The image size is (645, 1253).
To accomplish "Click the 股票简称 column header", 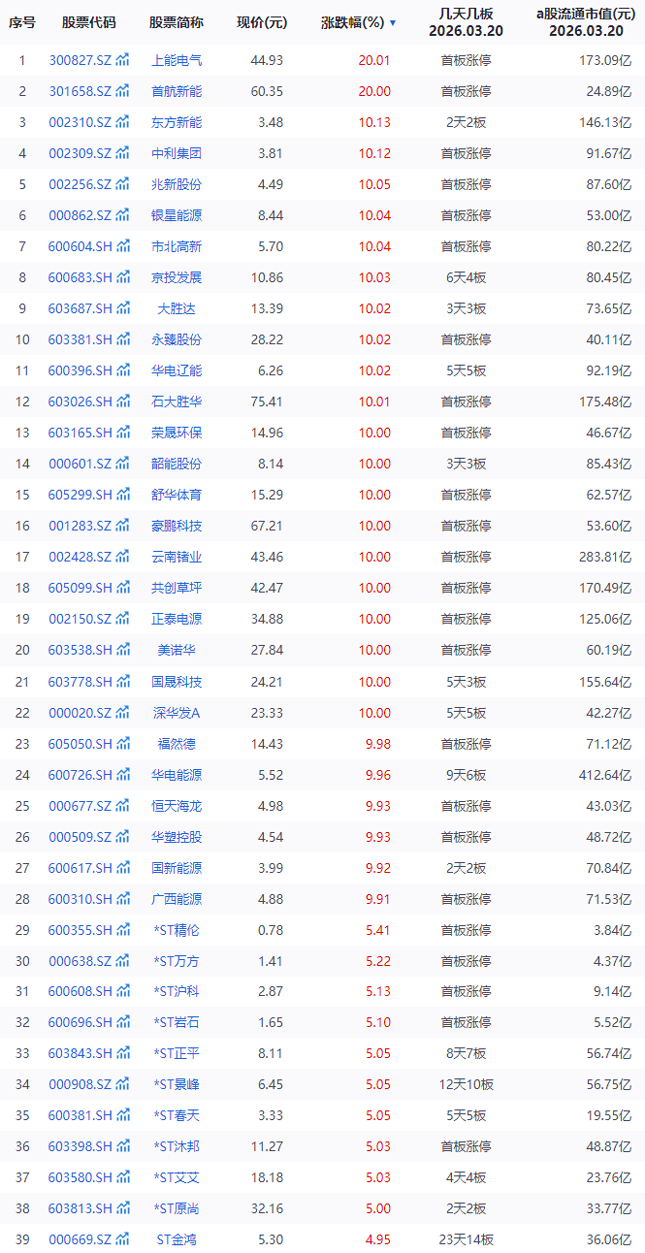I will (x=176, y=22).
